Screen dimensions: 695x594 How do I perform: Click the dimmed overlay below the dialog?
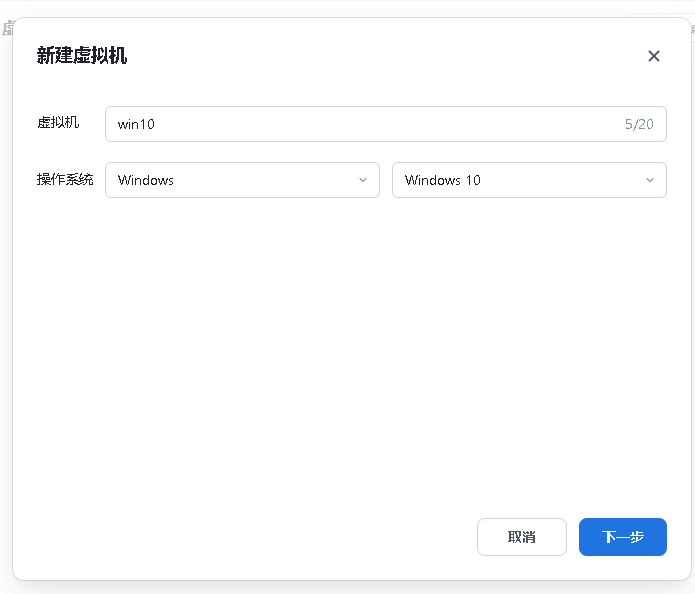point(350,588)
